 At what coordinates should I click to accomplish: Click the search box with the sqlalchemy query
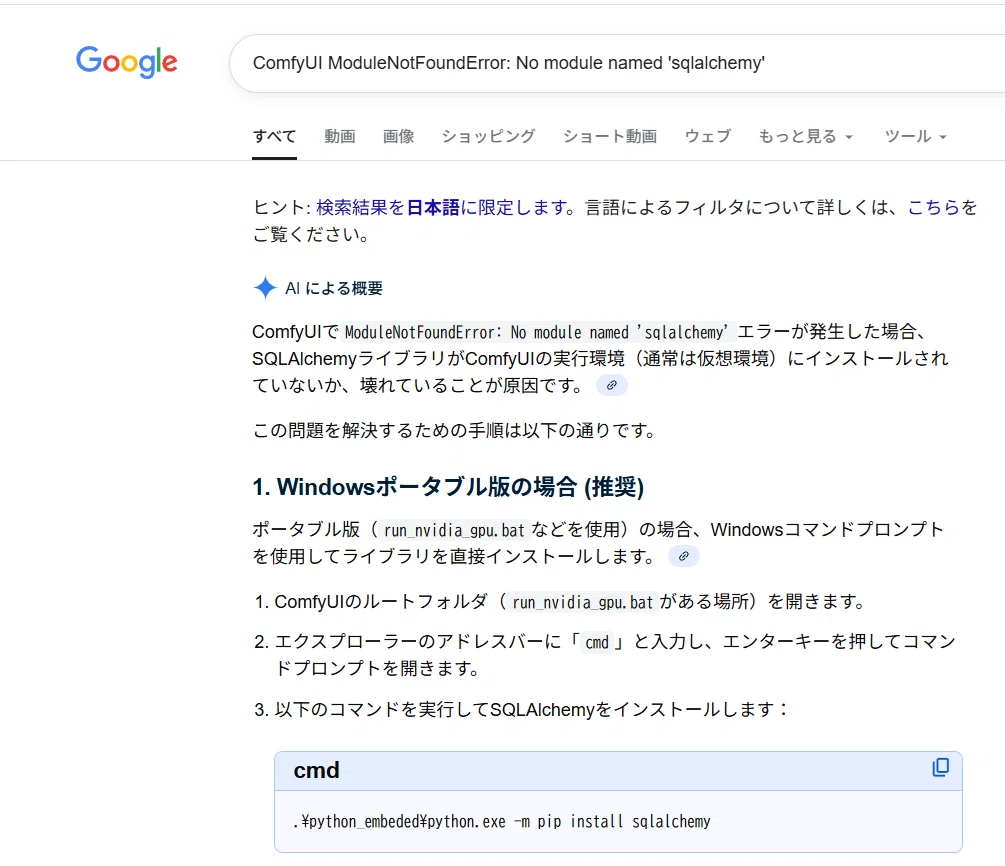[x=617, y=63]
